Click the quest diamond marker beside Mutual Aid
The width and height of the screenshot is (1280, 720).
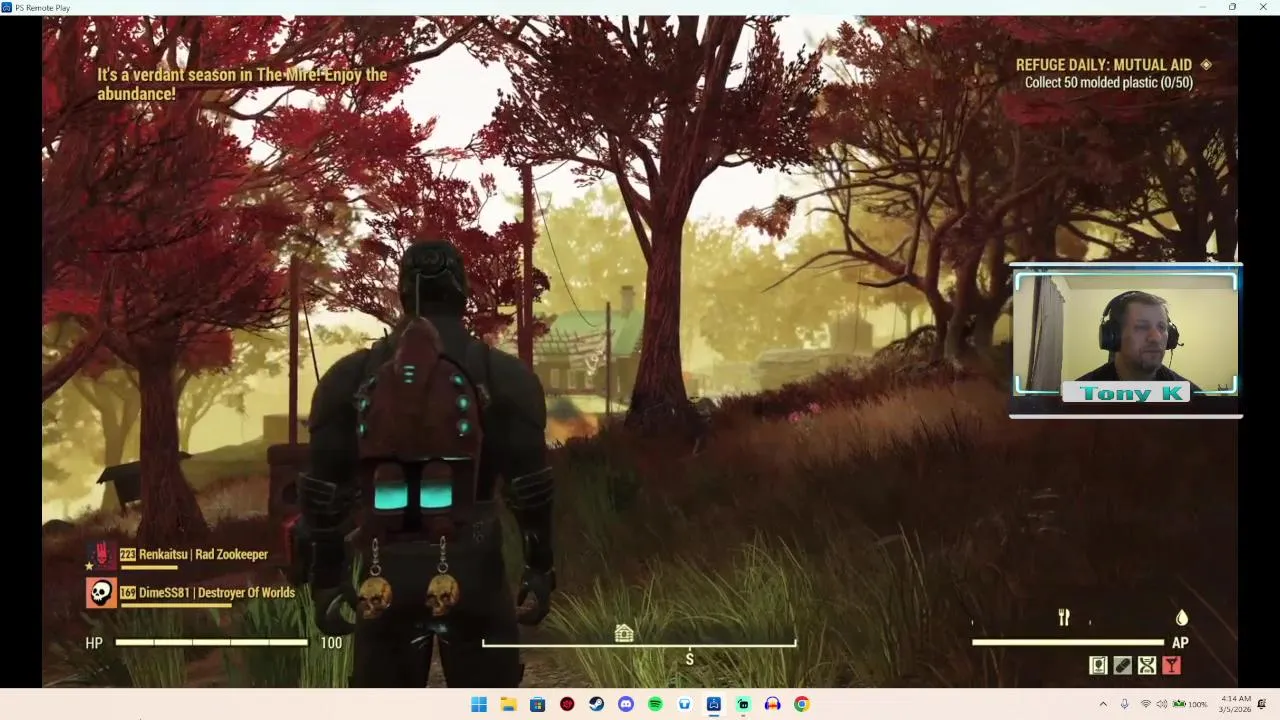(x=1206, y=65)
